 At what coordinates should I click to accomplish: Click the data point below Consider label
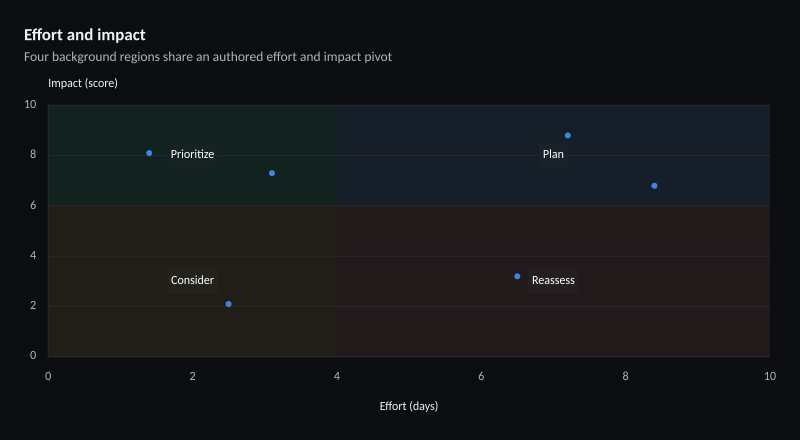(229, 304)
